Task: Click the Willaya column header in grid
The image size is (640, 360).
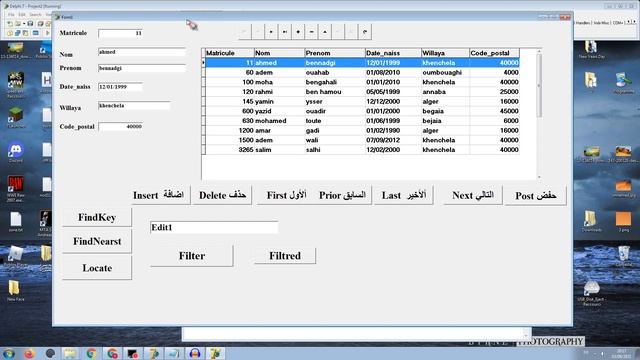Action: coord(445,53)
